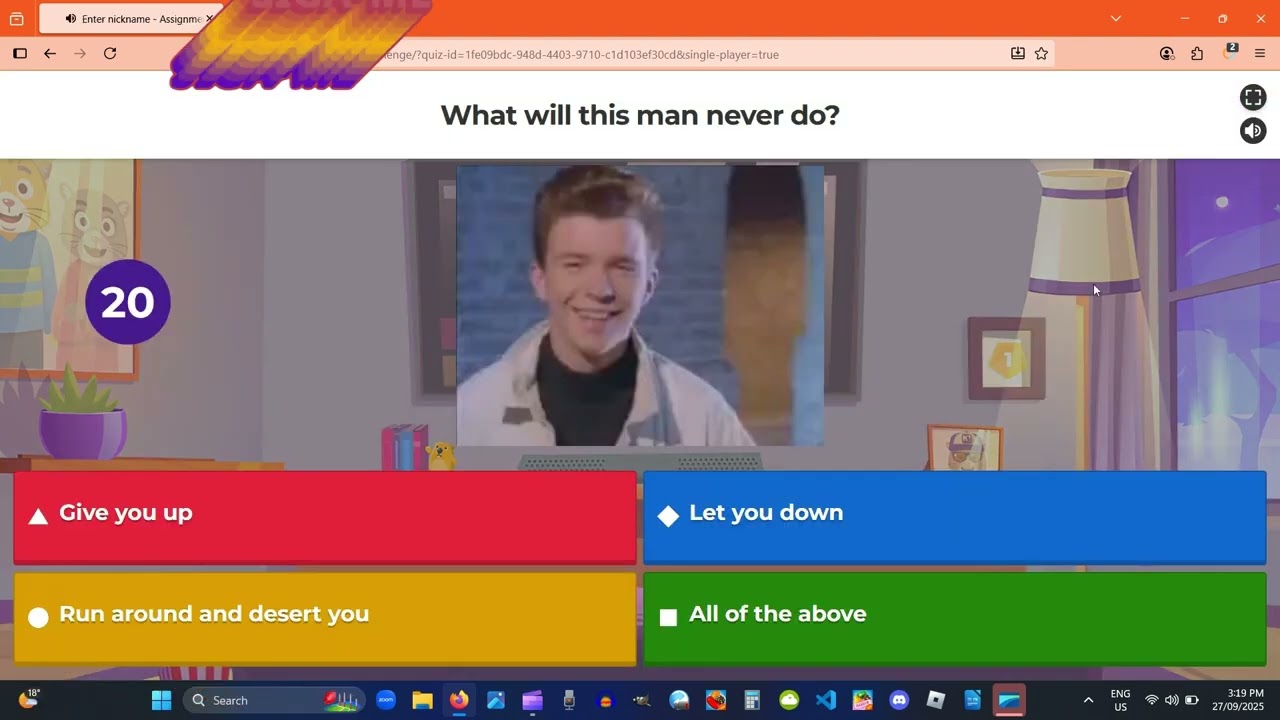
Task: Bookmark this page with the star icon
Action: pos(1041,54)
